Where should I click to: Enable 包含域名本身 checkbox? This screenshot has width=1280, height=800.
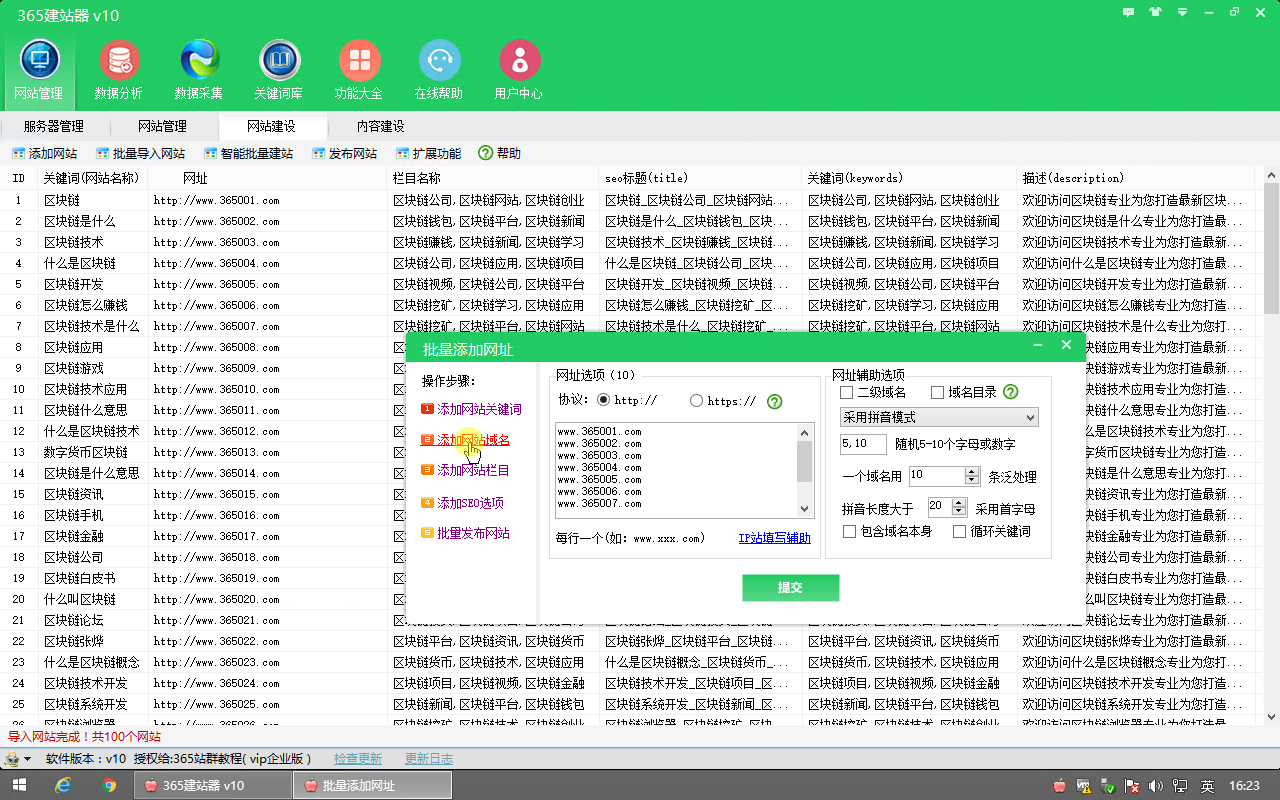[x=850, y=531]
